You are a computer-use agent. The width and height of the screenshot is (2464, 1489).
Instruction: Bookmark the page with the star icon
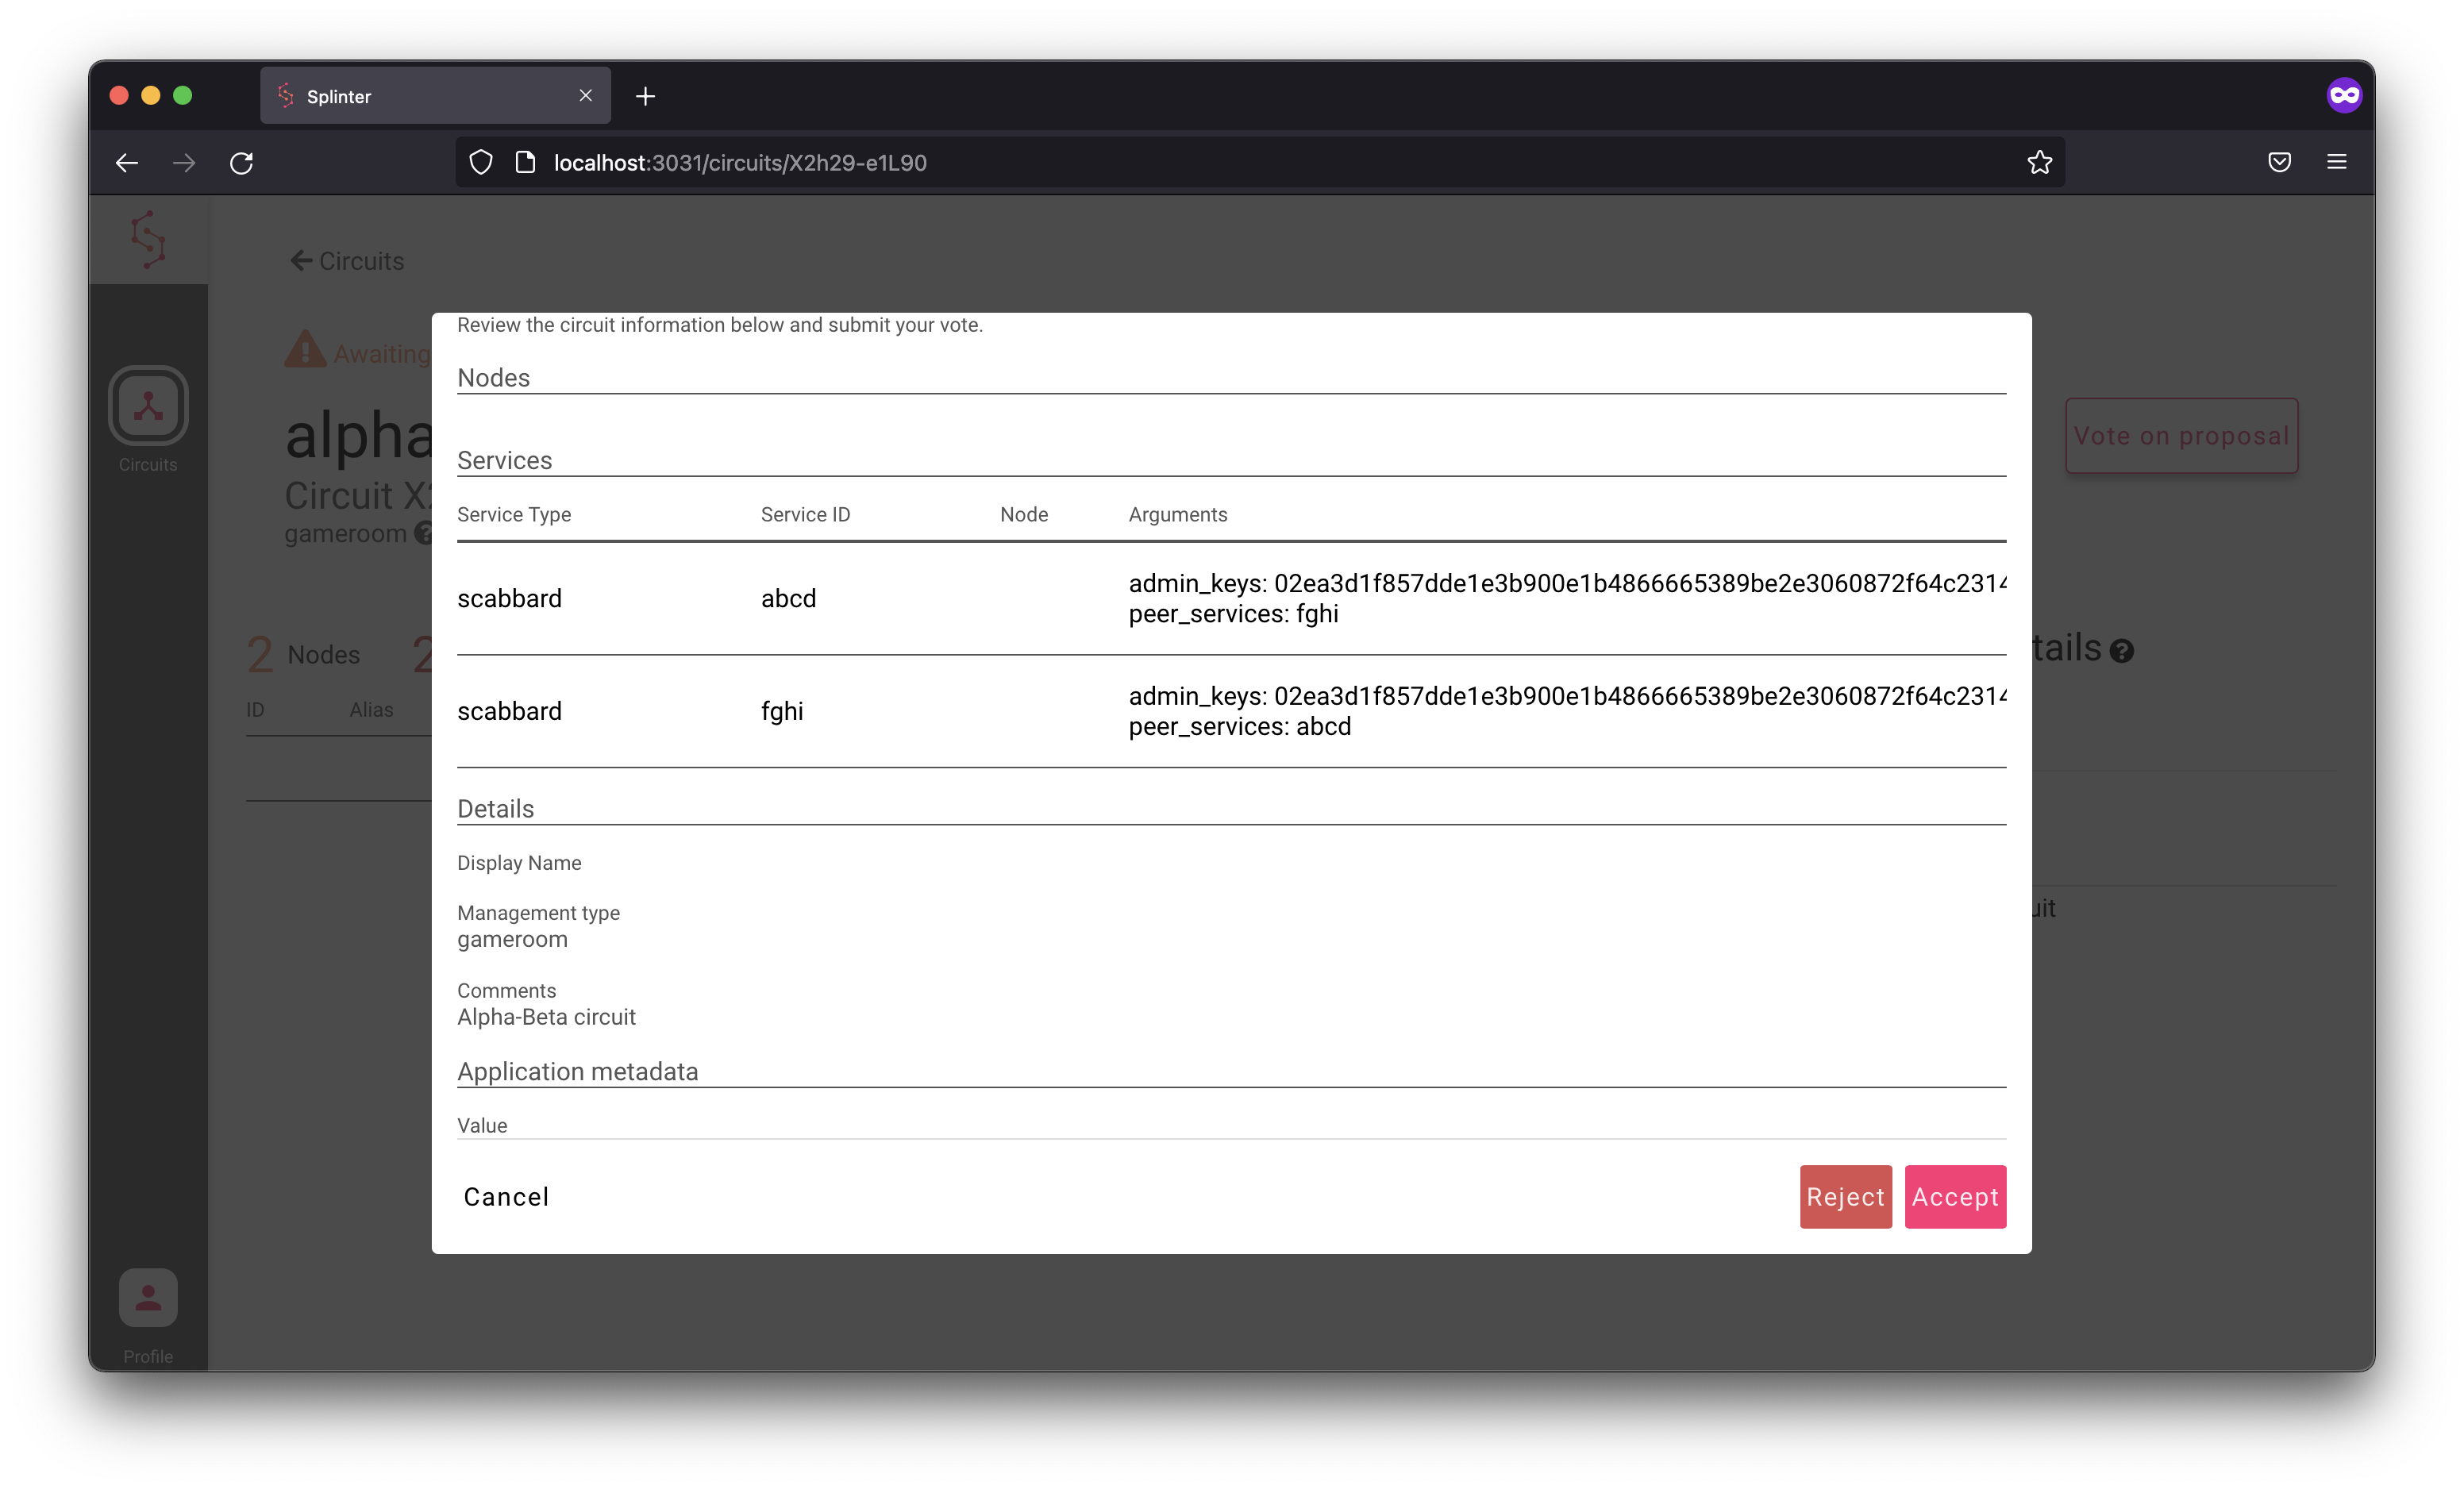(x=2039, y=162)
